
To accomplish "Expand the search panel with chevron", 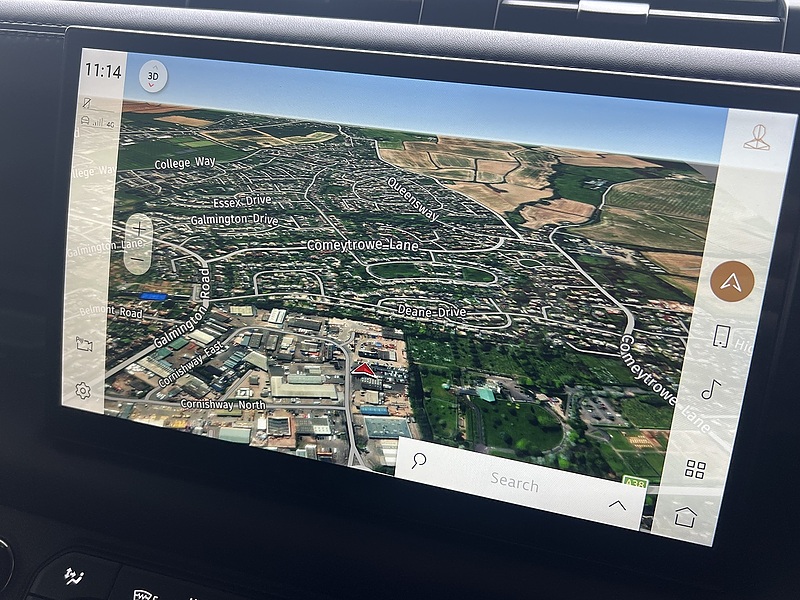I will [x=617, y=504].
